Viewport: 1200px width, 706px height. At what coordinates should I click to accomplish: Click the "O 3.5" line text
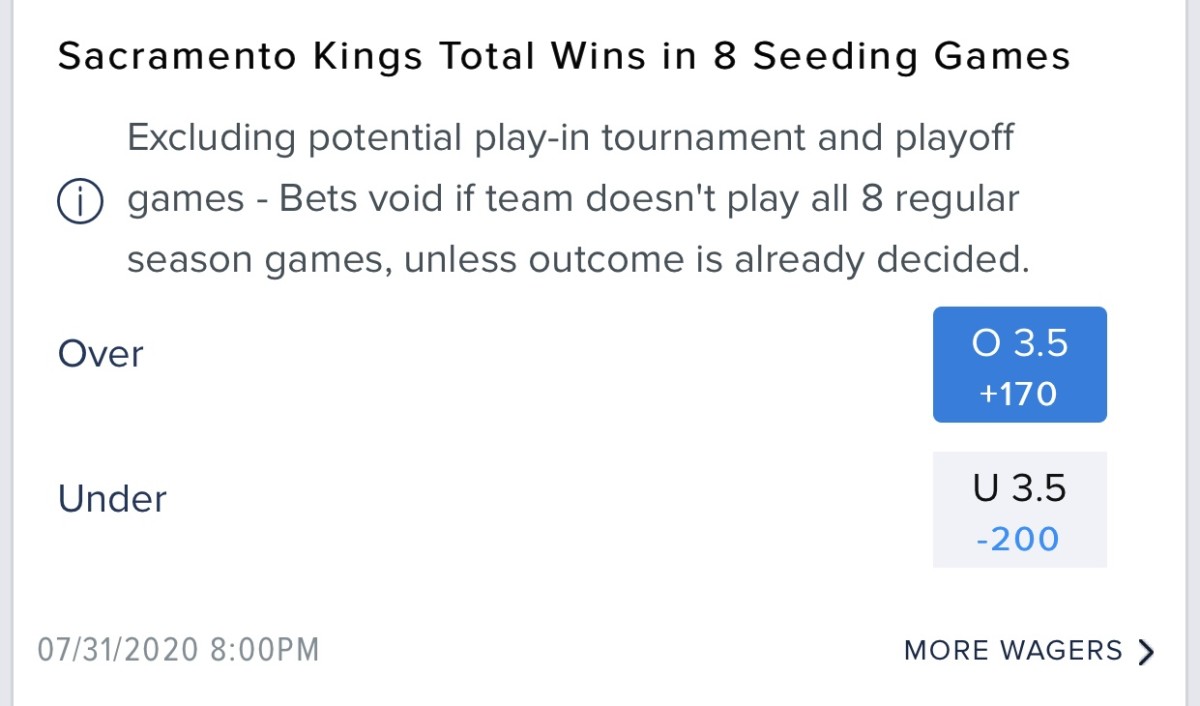point(1019,343)
